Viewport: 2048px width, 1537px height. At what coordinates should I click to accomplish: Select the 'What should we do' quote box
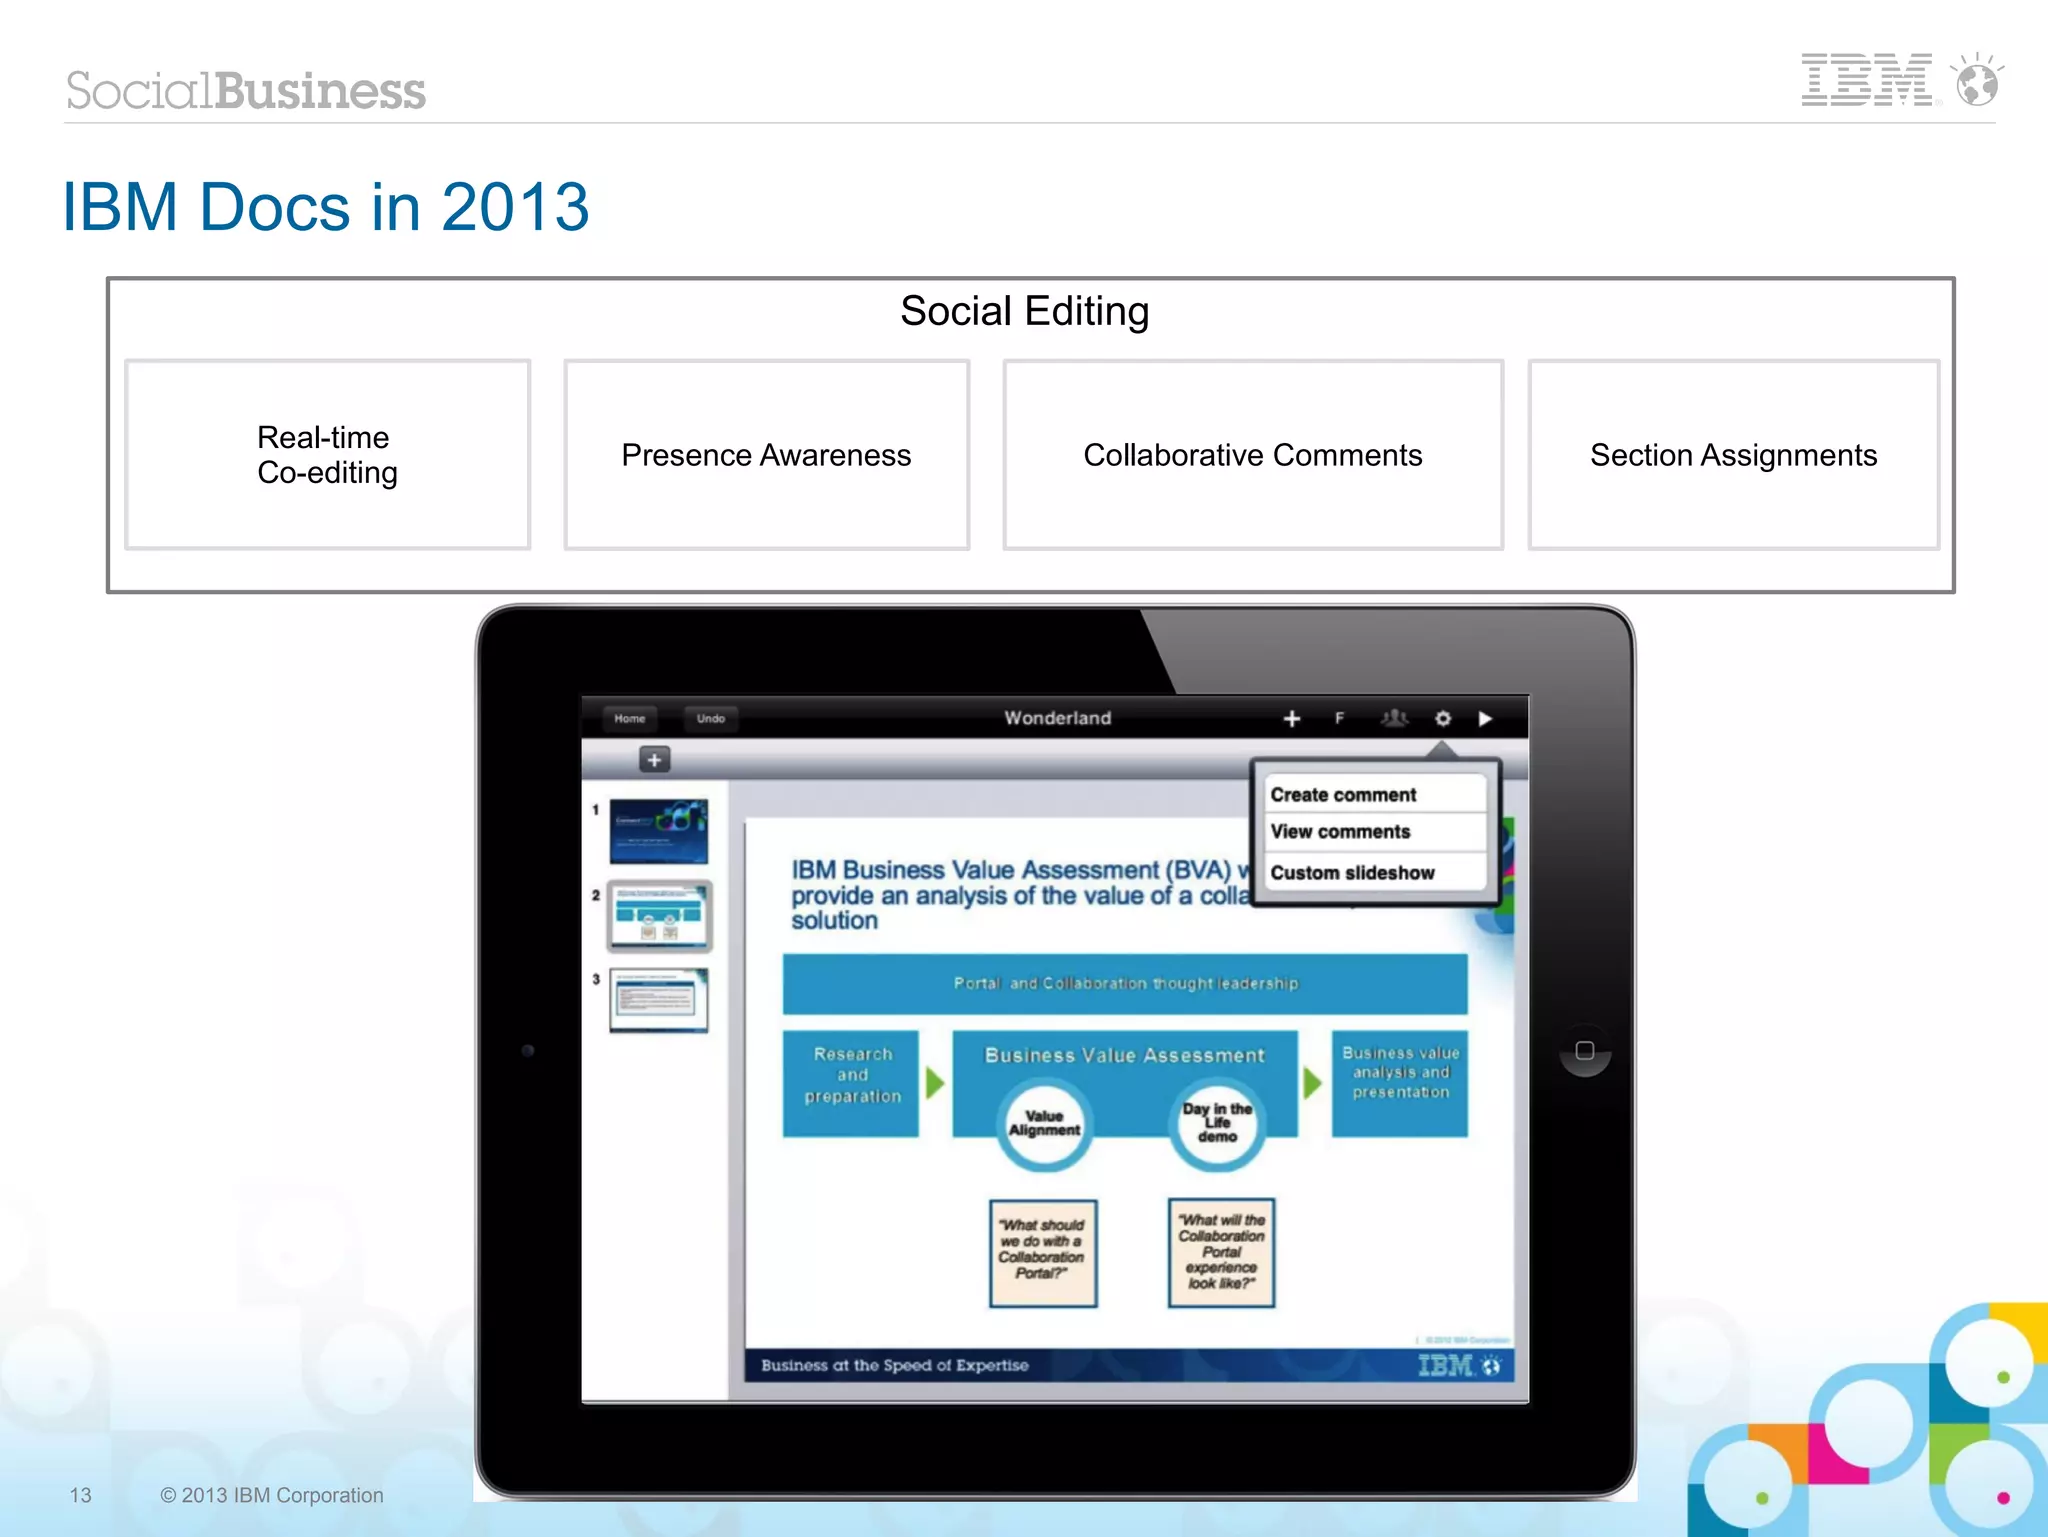point(1043,1253)
